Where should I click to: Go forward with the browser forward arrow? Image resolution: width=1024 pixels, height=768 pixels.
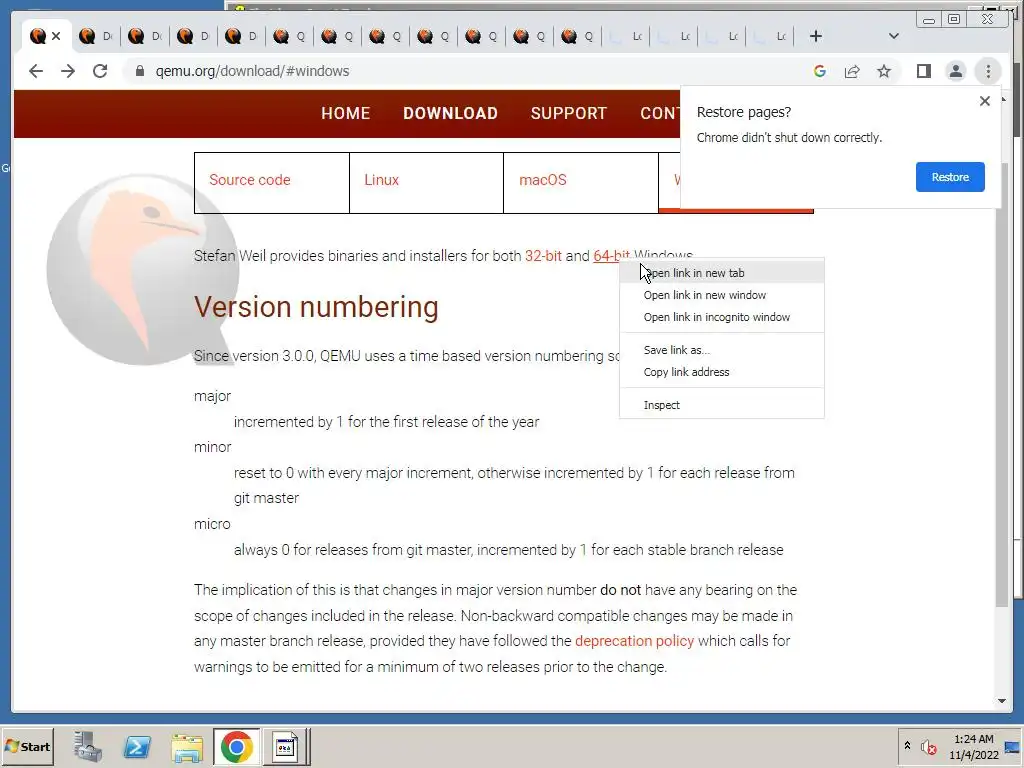tap(68, 71)
